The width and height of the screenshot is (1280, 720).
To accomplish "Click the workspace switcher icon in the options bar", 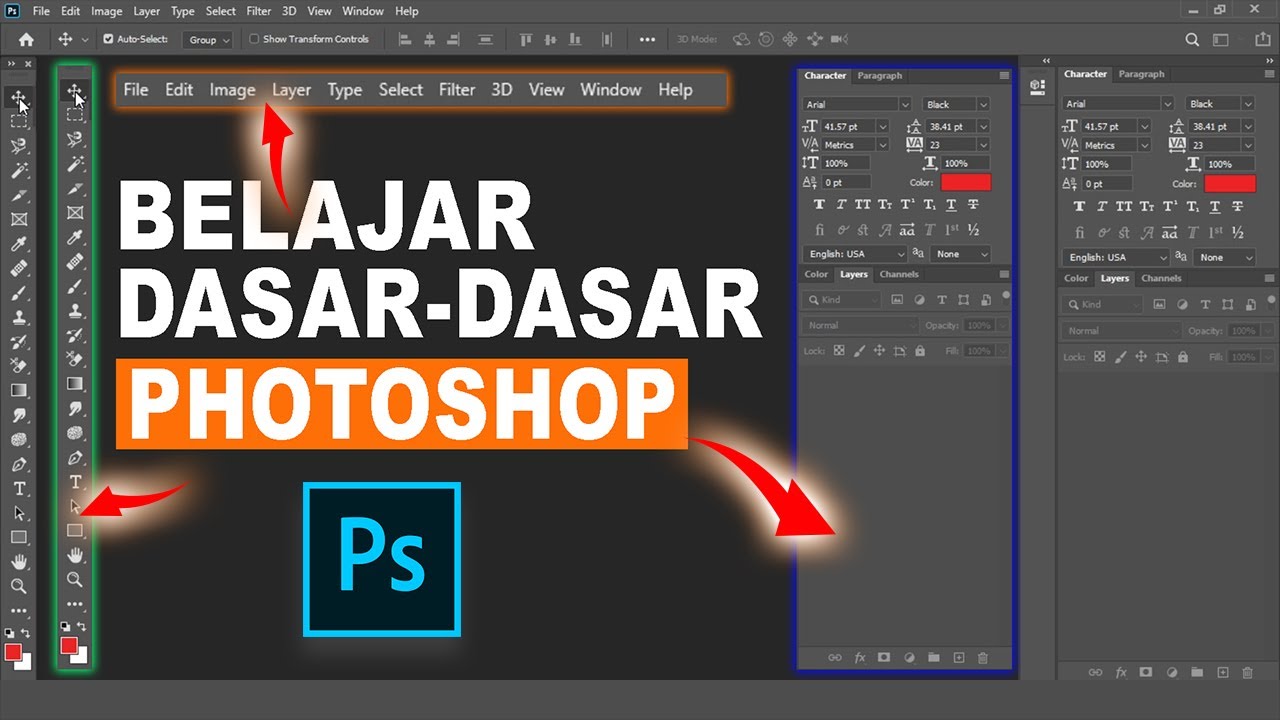I will pyautogui.click(x=1222, y=39).
